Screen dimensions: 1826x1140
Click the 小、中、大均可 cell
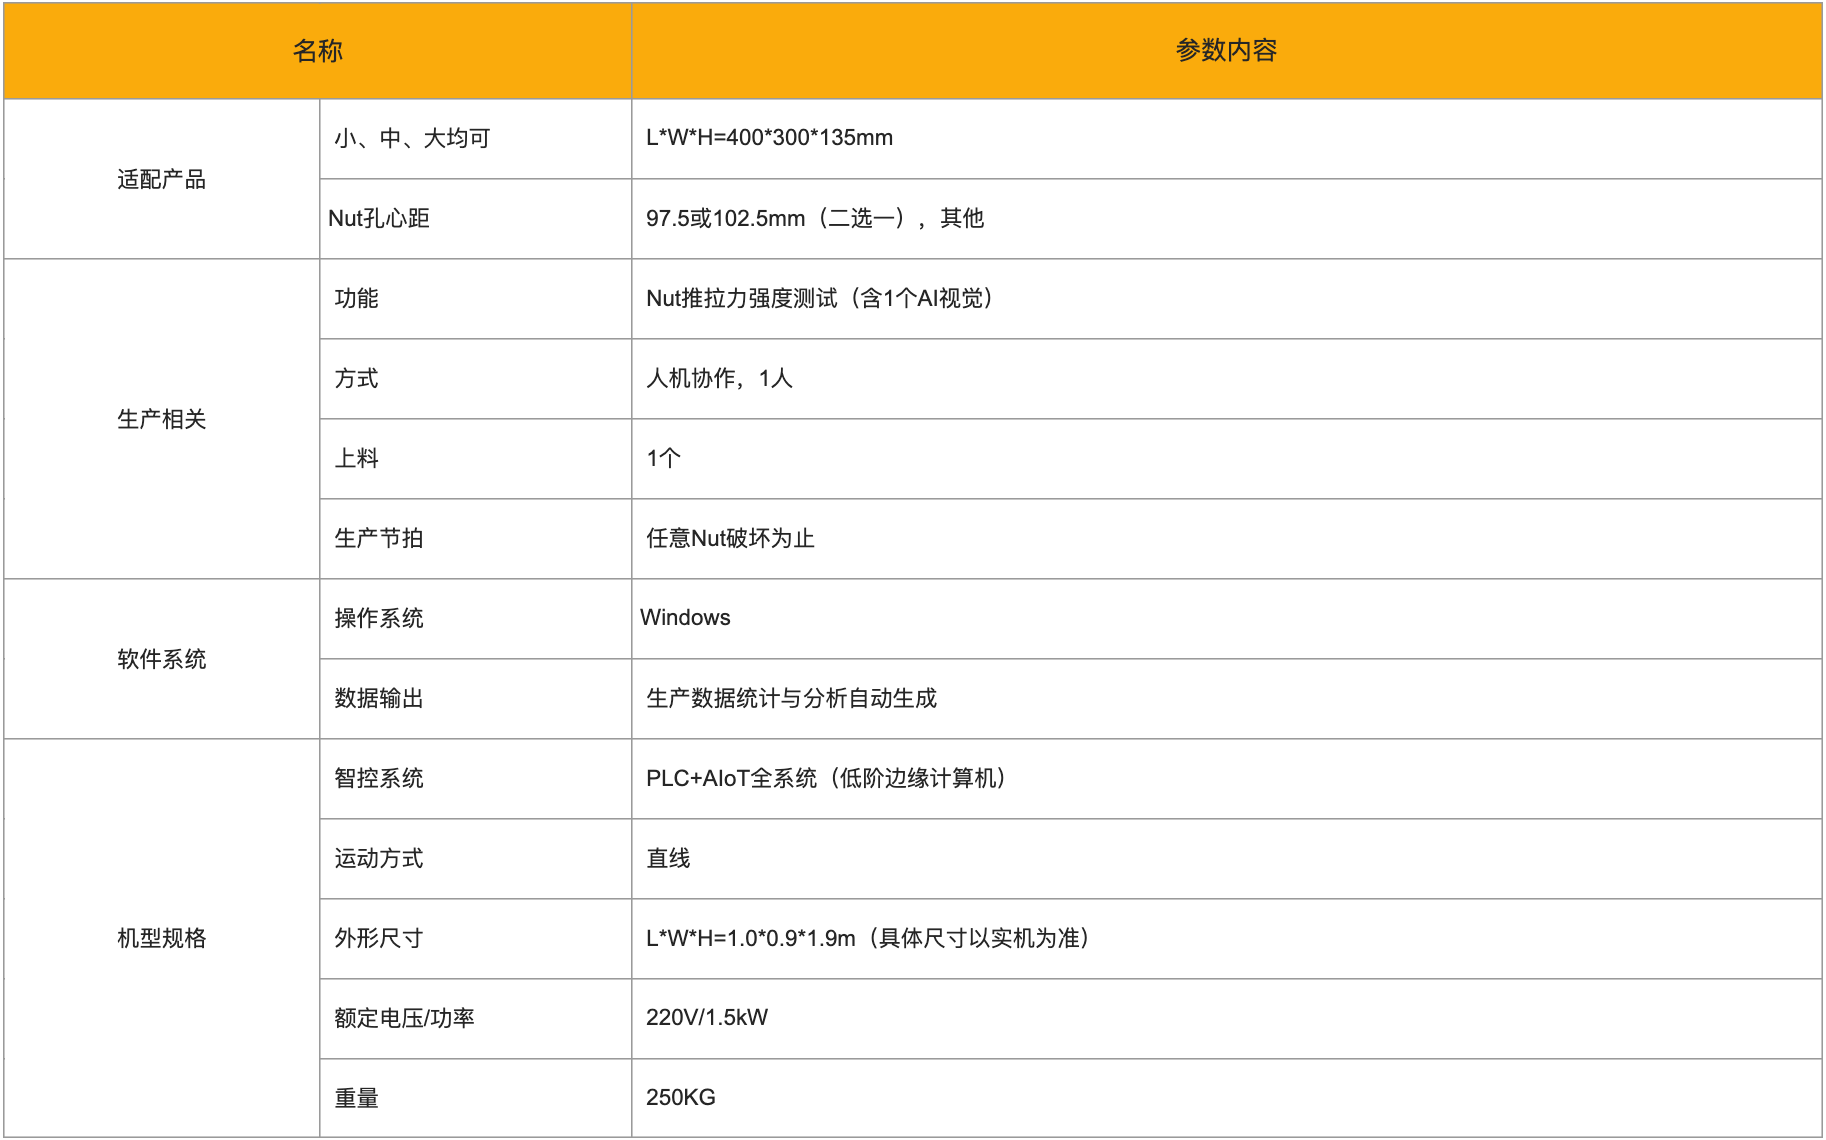pos(412,138)
